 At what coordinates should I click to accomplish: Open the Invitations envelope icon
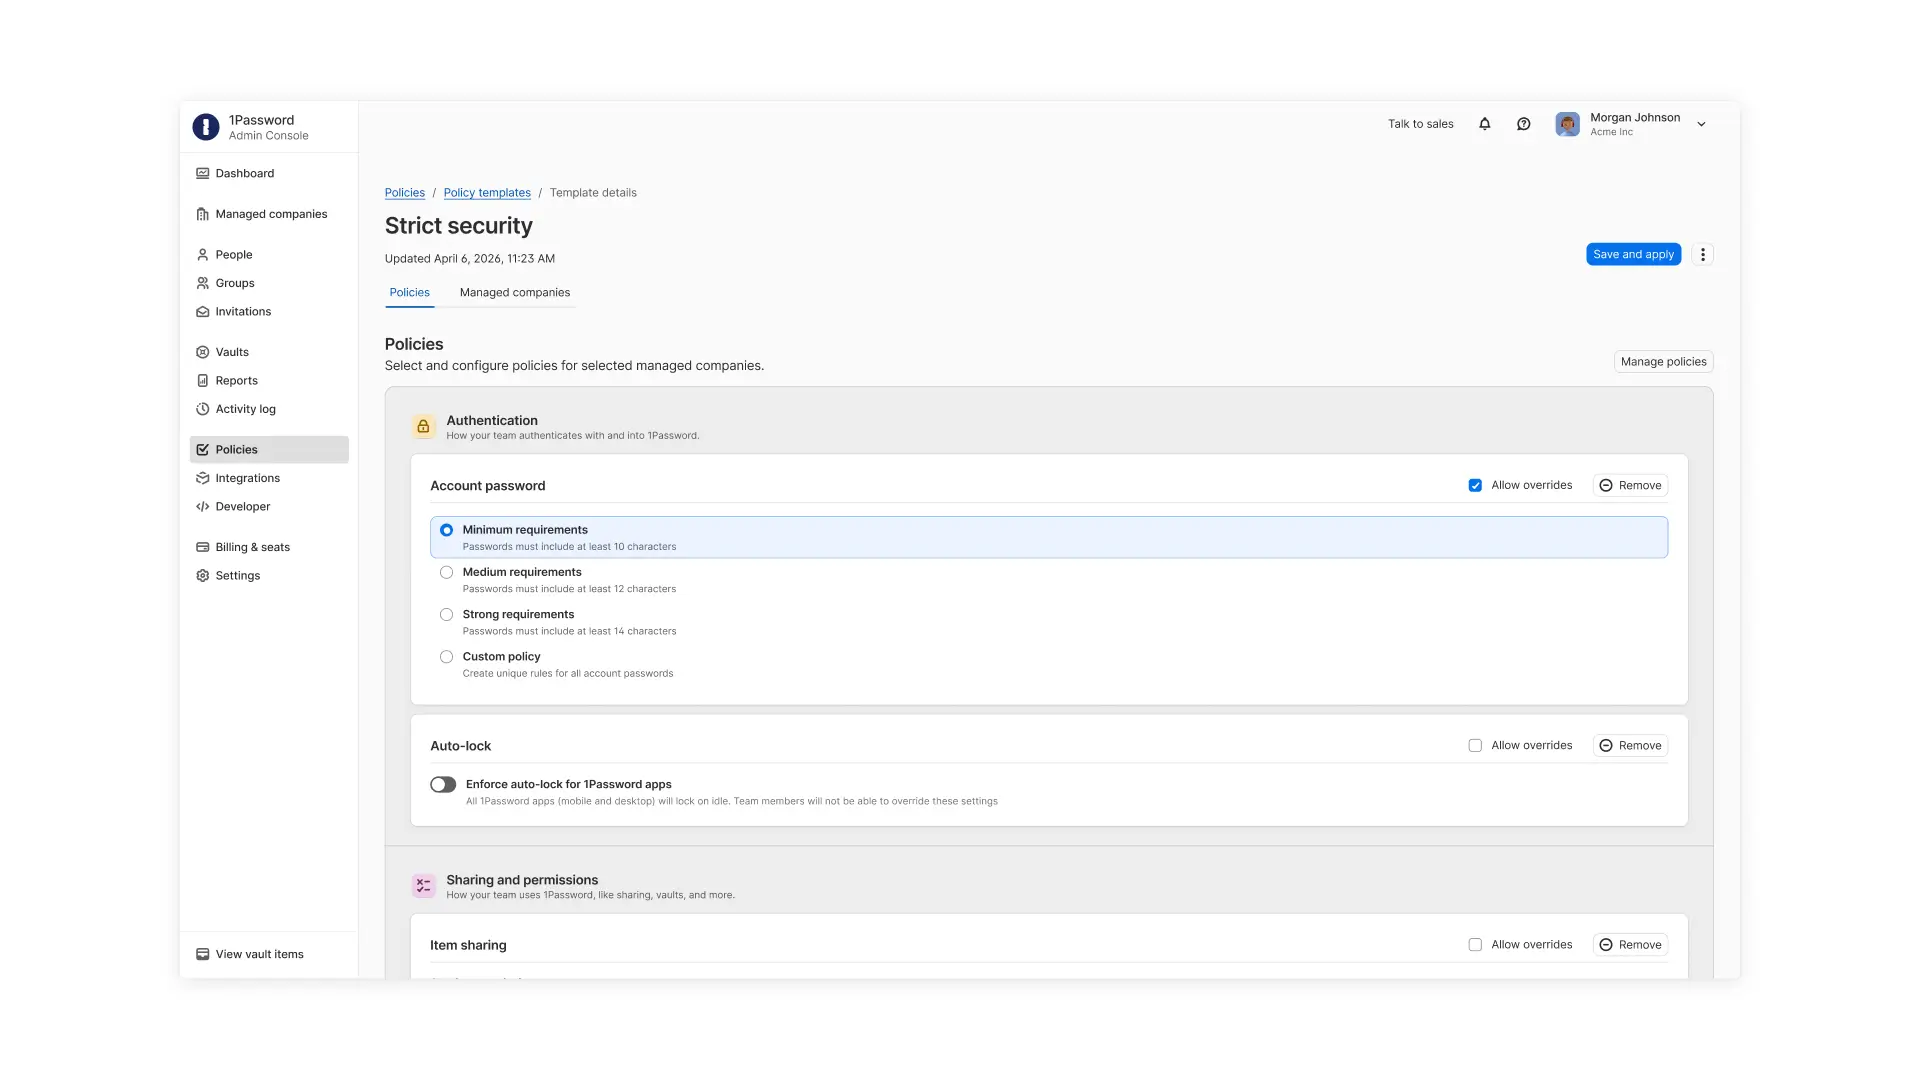click(x=203, y=312)
